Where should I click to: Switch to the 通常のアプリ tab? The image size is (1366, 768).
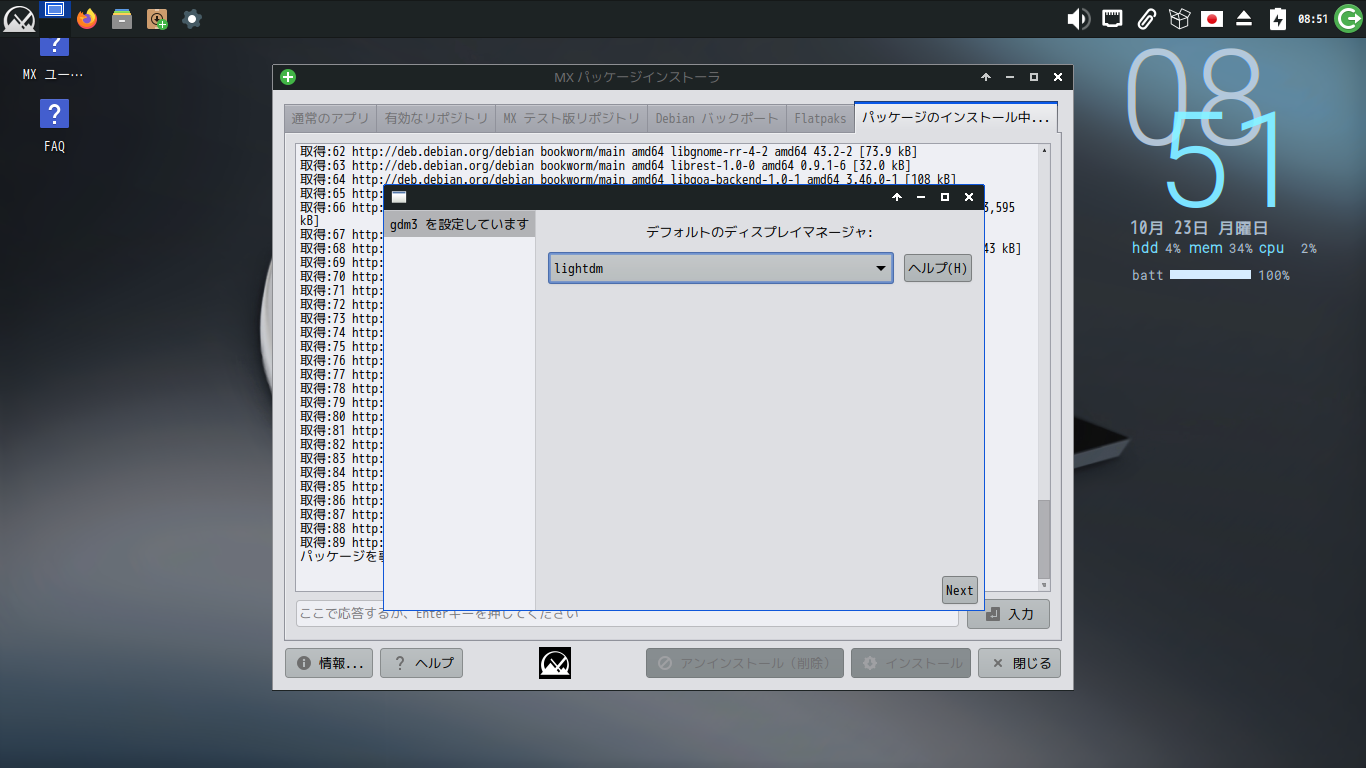[x=330, y=118]
